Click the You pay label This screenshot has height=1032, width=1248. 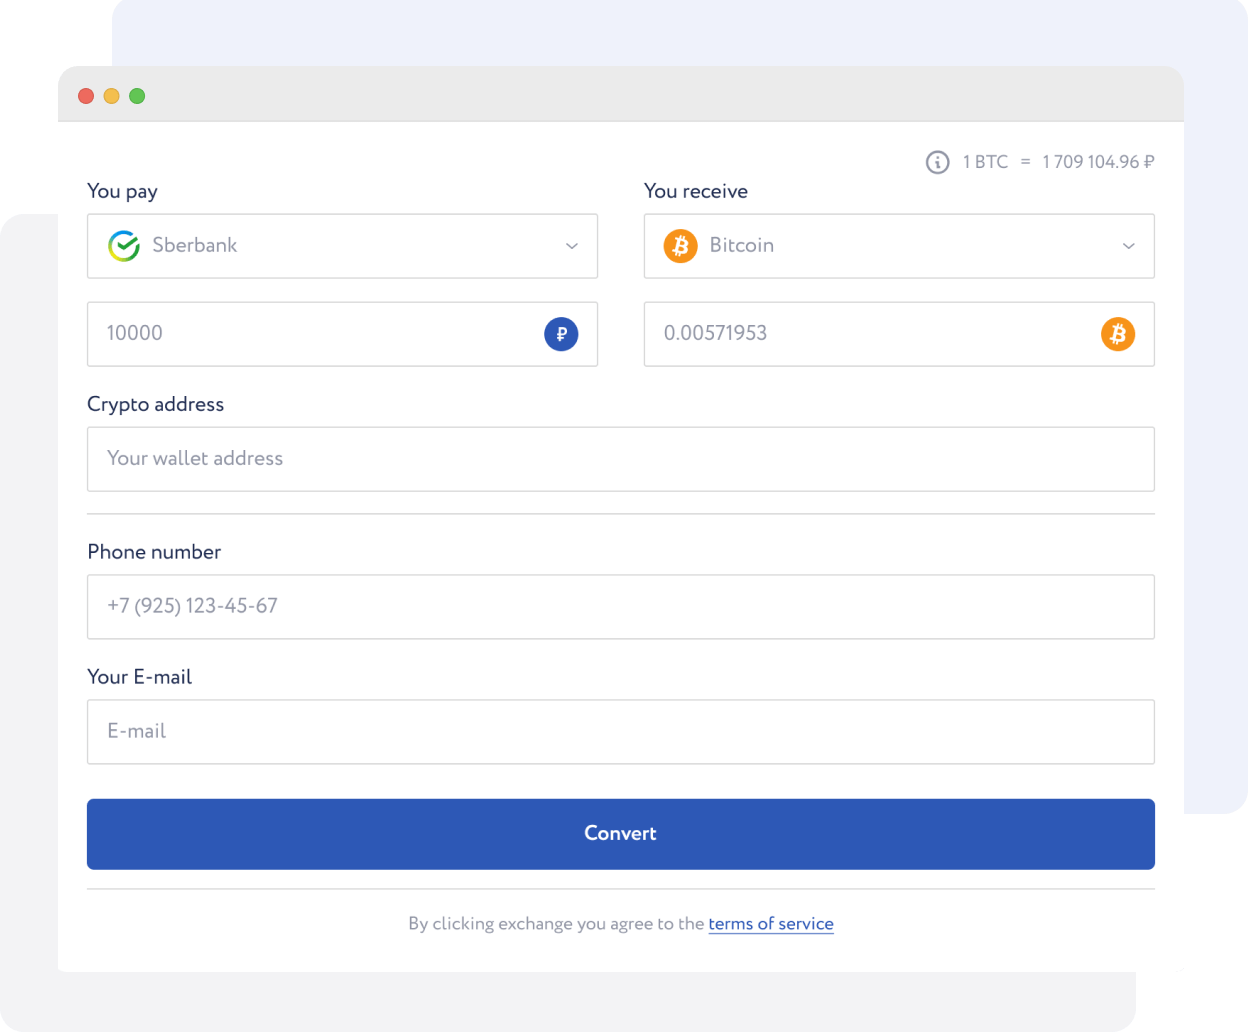pyautogui.click(x=122, y=192)
